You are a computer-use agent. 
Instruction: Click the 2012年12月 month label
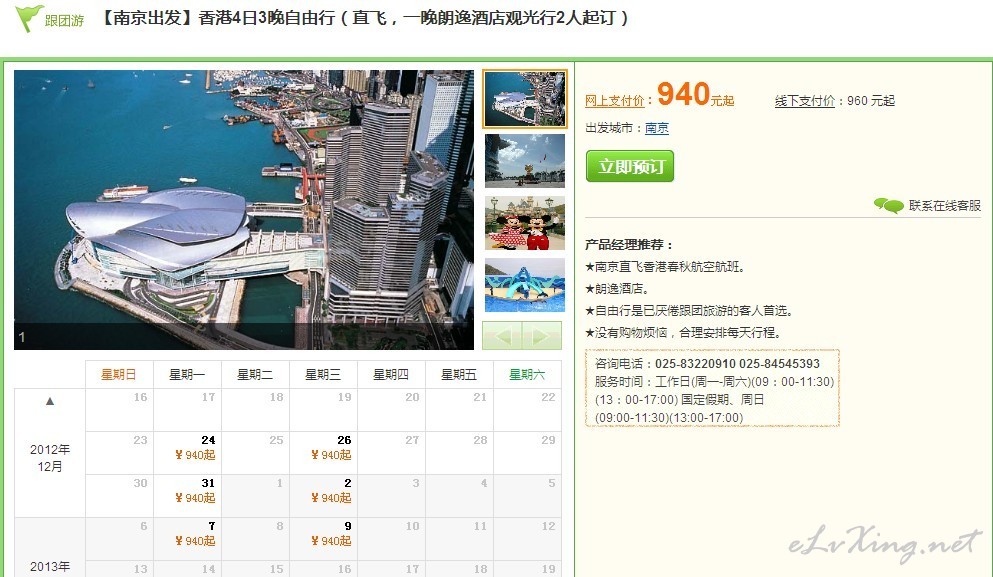[x=50, y=458]
